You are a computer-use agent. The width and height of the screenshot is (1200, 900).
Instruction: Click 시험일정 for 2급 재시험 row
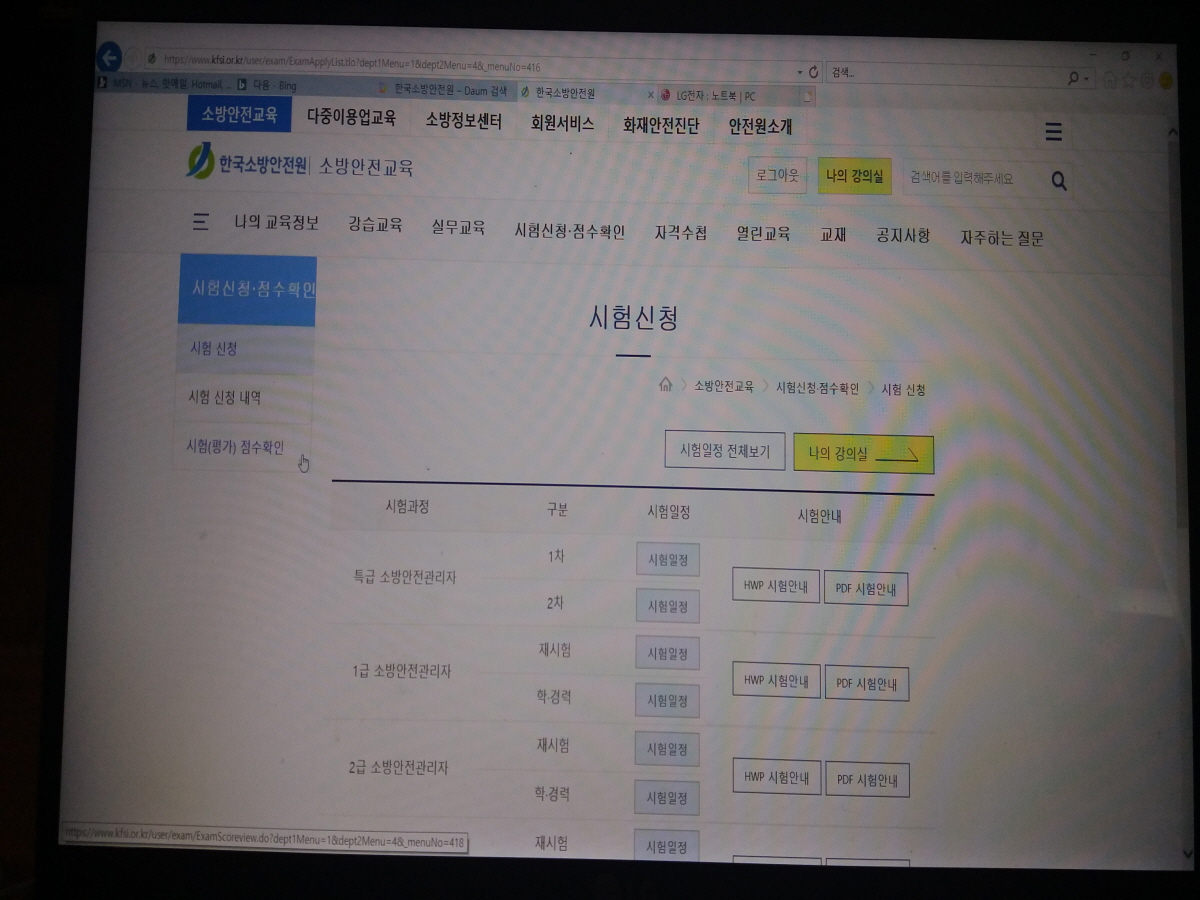click(x=667, y=749)
